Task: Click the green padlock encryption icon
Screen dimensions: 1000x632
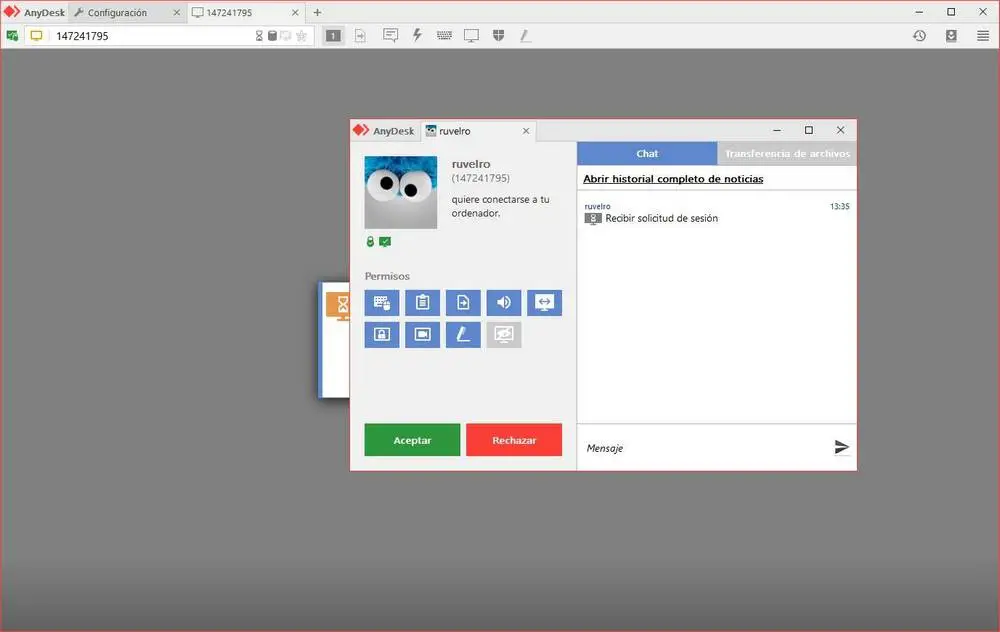Action: (x=370, y=242)
